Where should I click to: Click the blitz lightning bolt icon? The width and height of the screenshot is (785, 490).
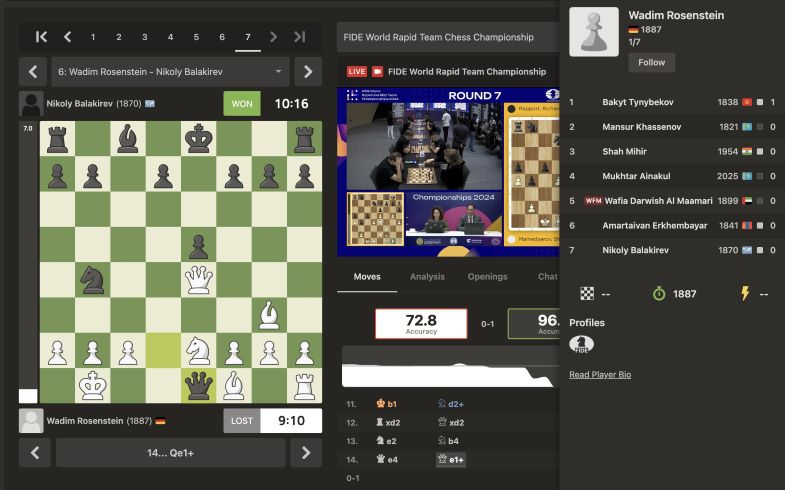(743, 294)
